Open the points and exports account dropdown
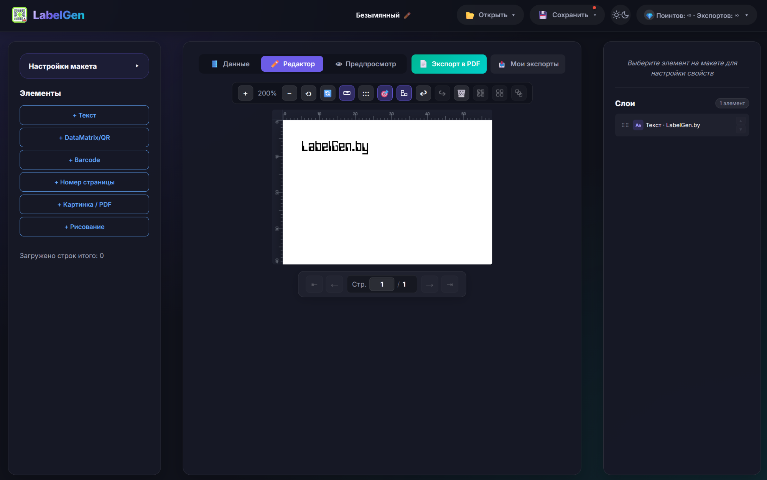The image size is (767, 480). point(697,15)
